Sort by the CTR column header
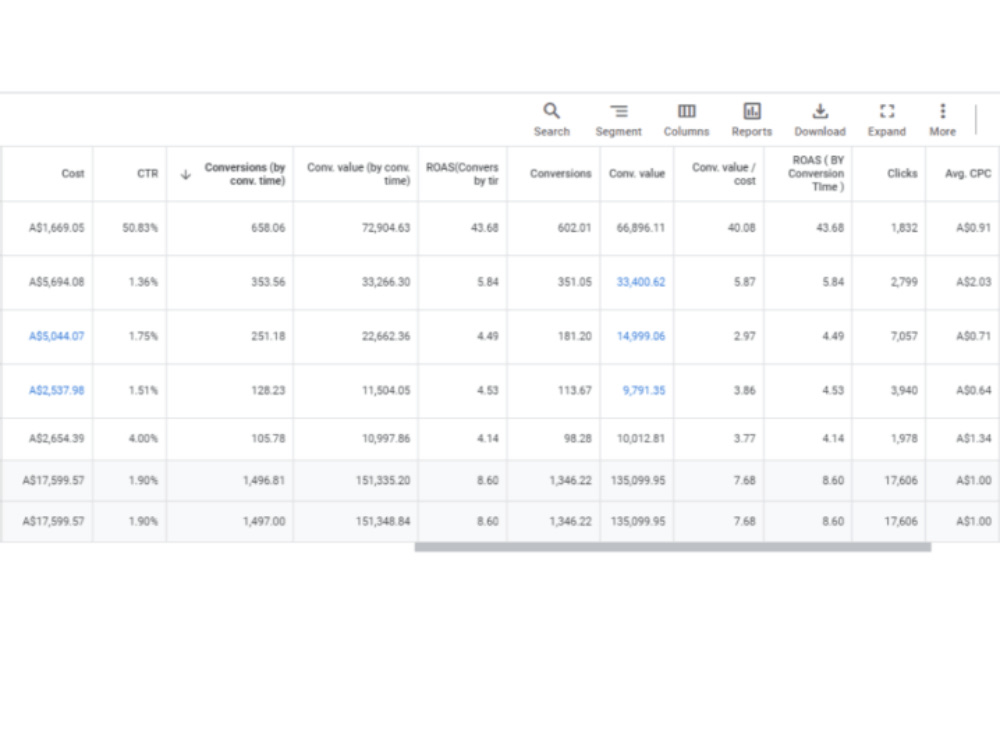Image resolution: width=1000 pixels, height=750 pixels. tap(147, 173)
